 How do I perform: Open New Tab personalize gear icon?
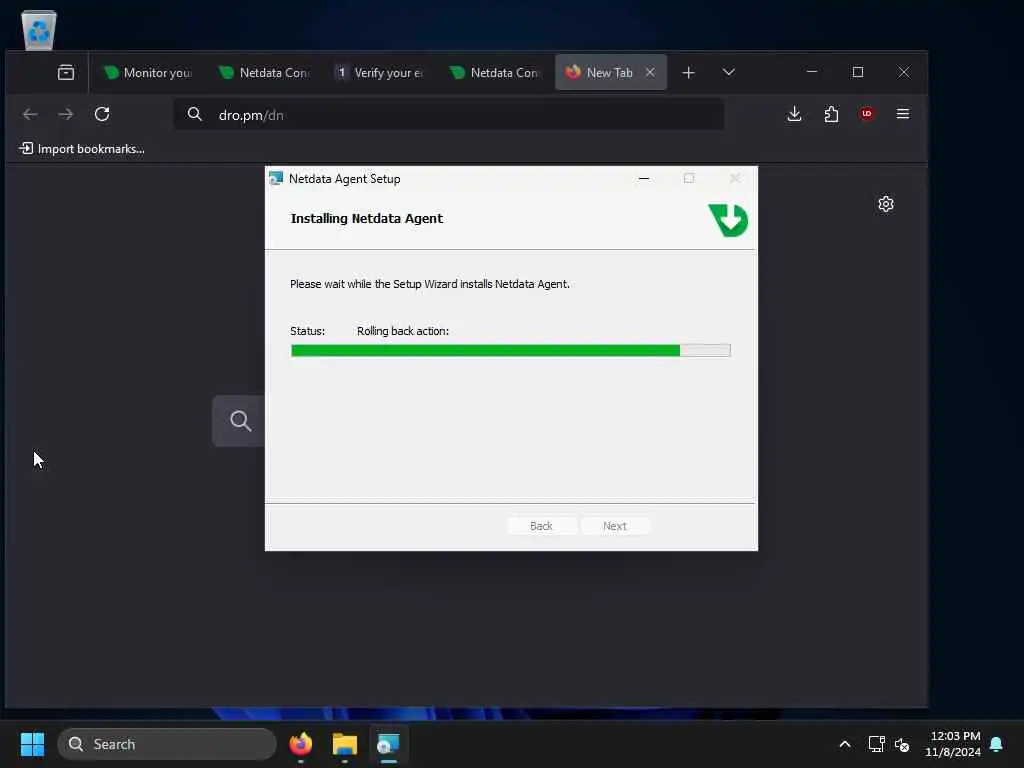point(886,204)
